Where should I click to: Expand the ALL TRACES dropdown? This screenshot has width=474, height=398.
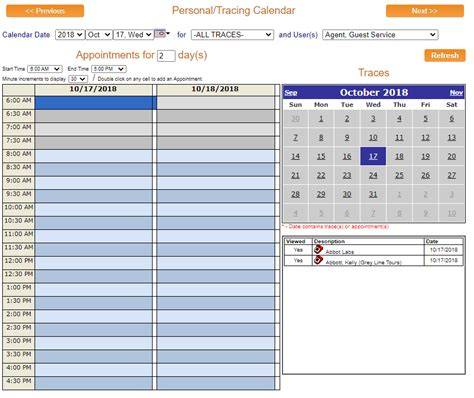click(x=232, y=35)
